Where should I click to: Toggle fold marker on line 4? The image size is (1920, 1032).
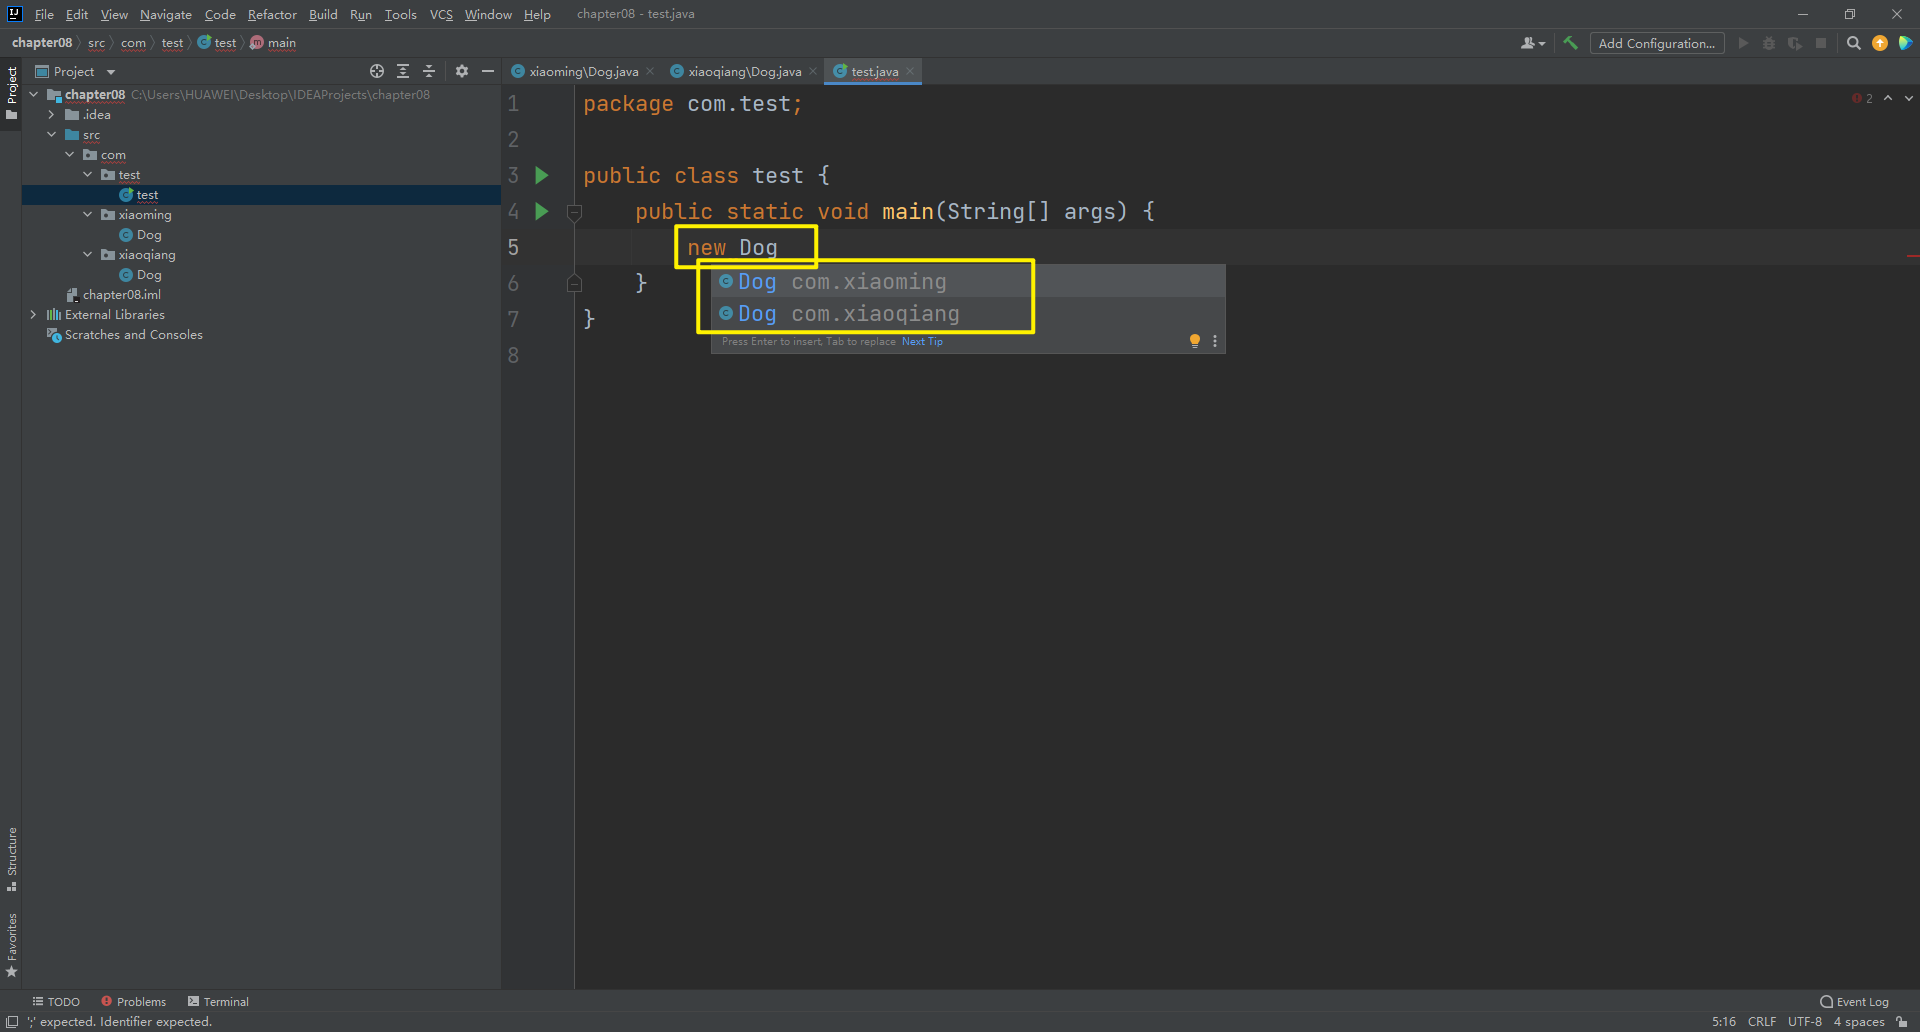(x=574, y=212)
